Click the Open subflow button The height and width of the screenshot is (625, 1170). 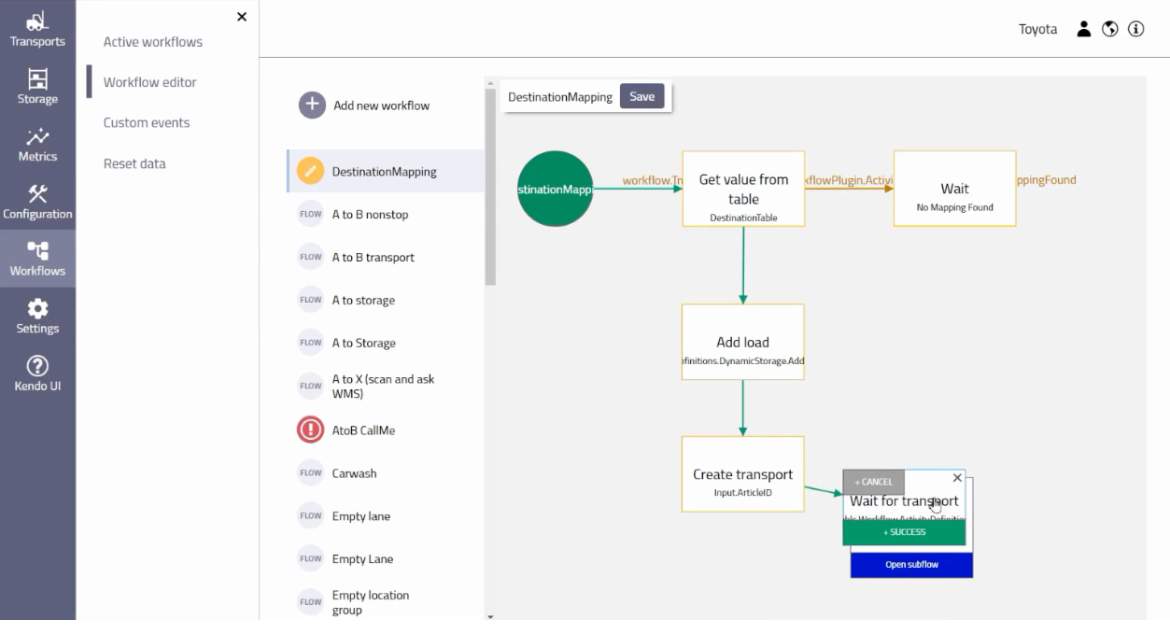click(911, 565)
